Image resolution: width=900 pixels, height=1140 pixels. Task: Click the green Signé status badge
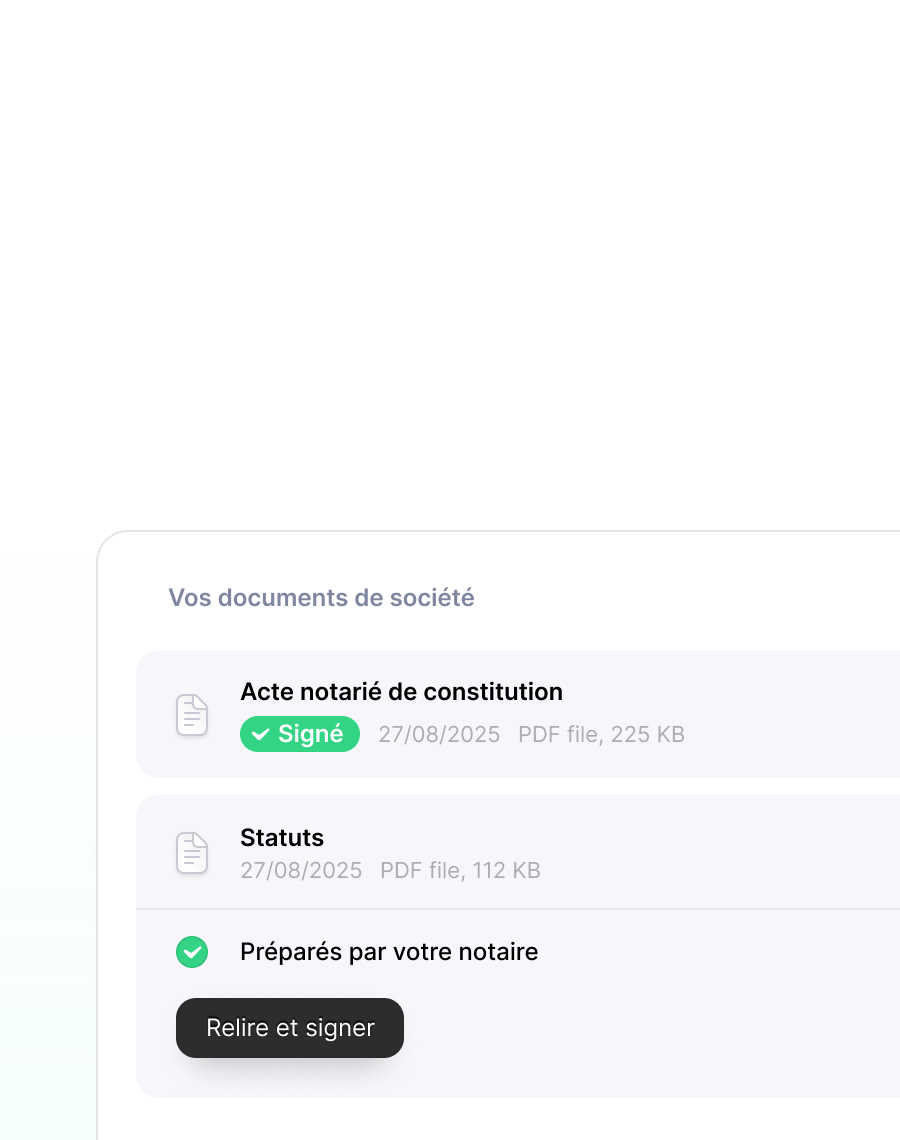point(300,735)
